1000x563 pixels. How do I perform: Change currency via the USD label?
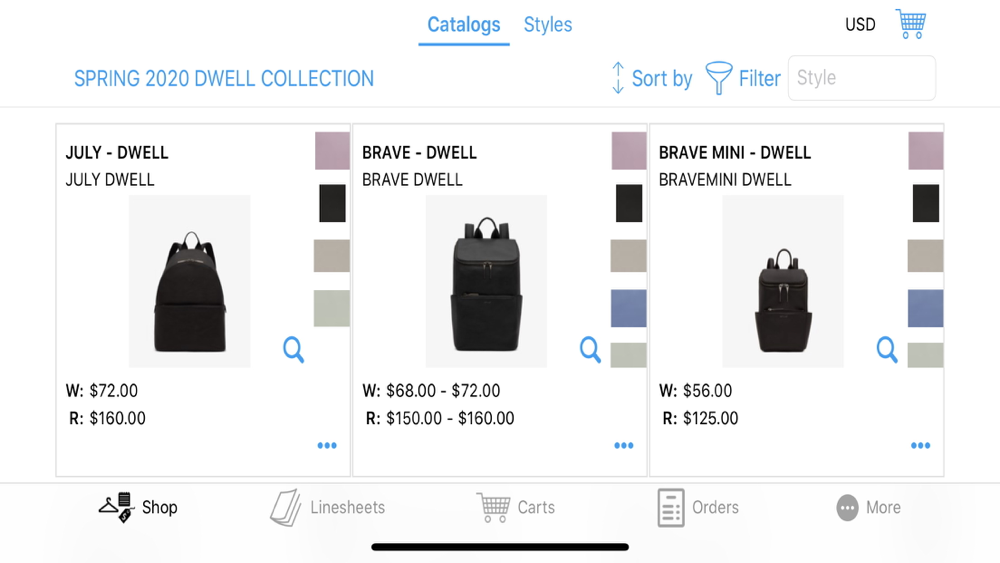[x=860, y=24]
